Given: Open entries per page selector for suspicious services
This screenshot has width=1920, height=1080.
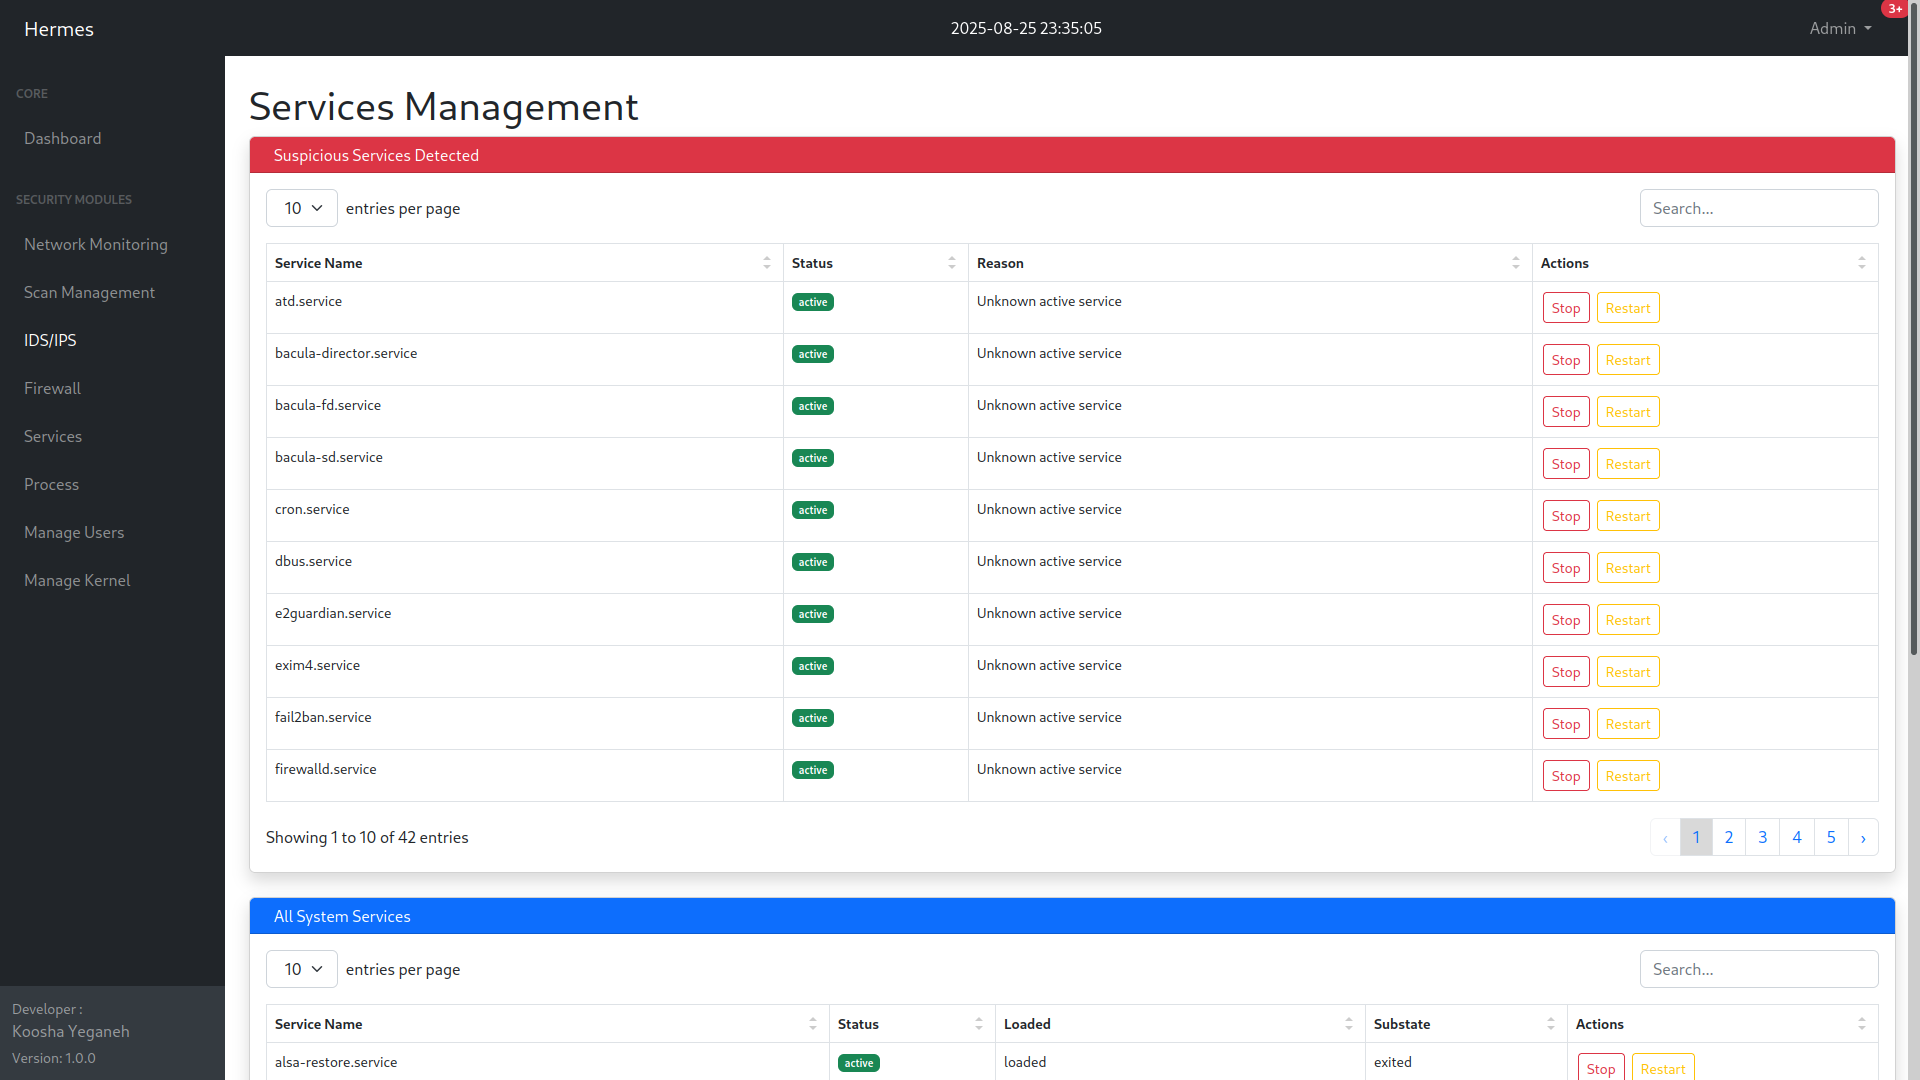Looking at the screenshot, I should 301,208.
